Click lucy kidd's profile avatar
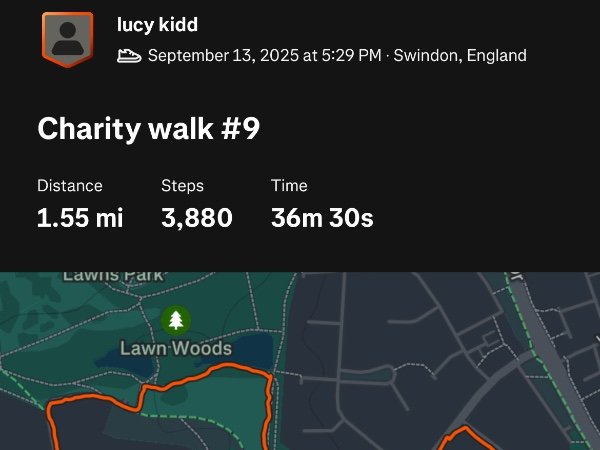This screenshot has height=450, width=600. coord(67,39)
